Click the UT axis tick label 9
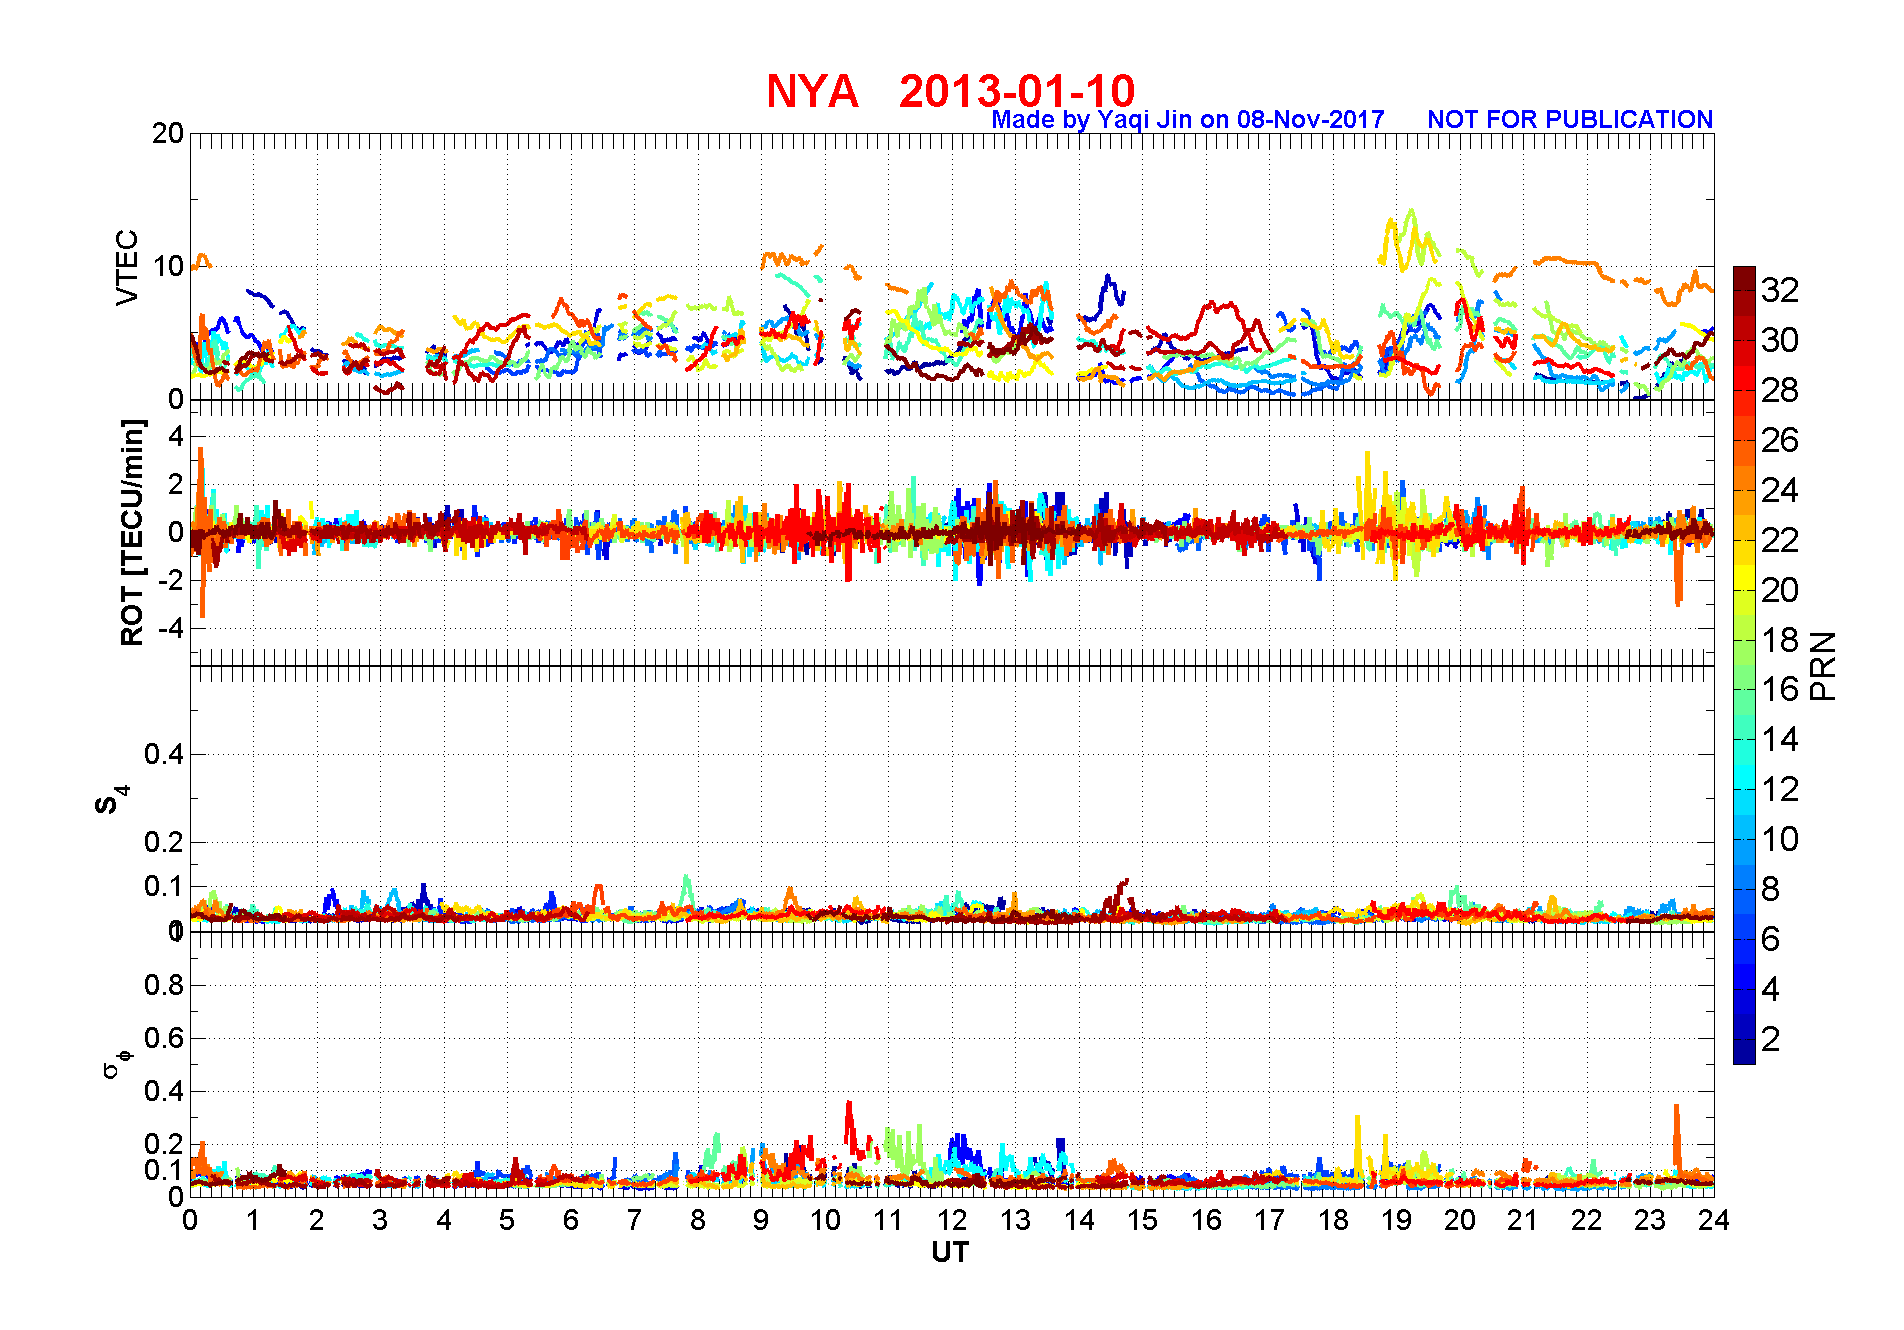This screenshot has height=1330, width=1904. [761, 1220]
